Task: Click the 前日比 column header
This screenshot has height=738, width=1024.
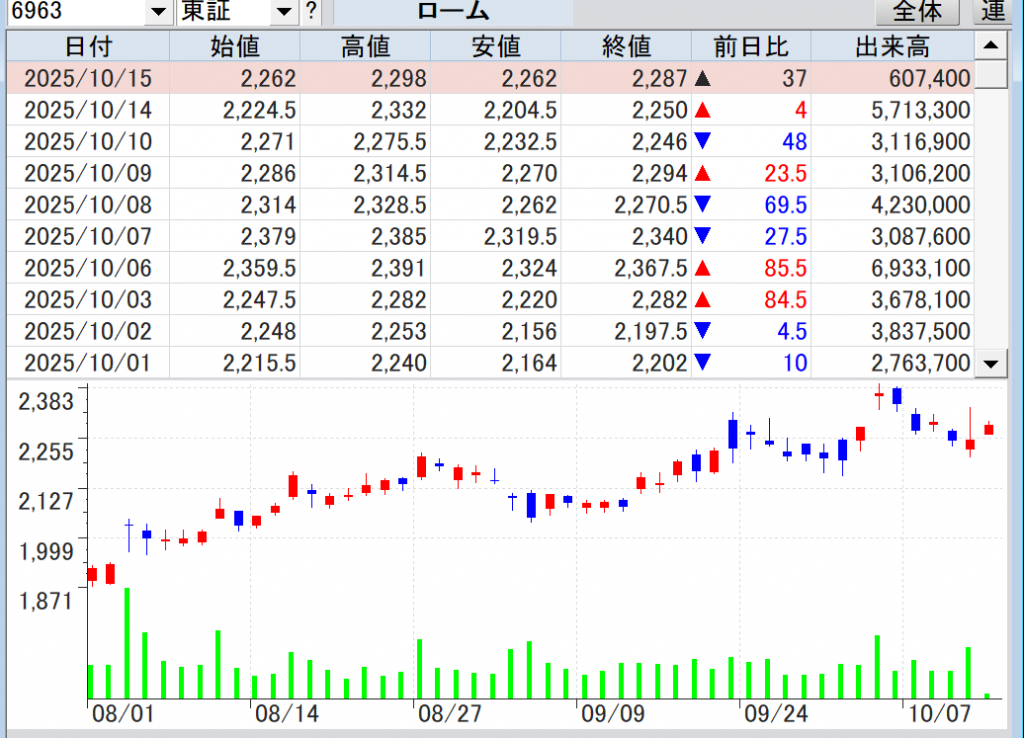Action: [x=750, y=46]
